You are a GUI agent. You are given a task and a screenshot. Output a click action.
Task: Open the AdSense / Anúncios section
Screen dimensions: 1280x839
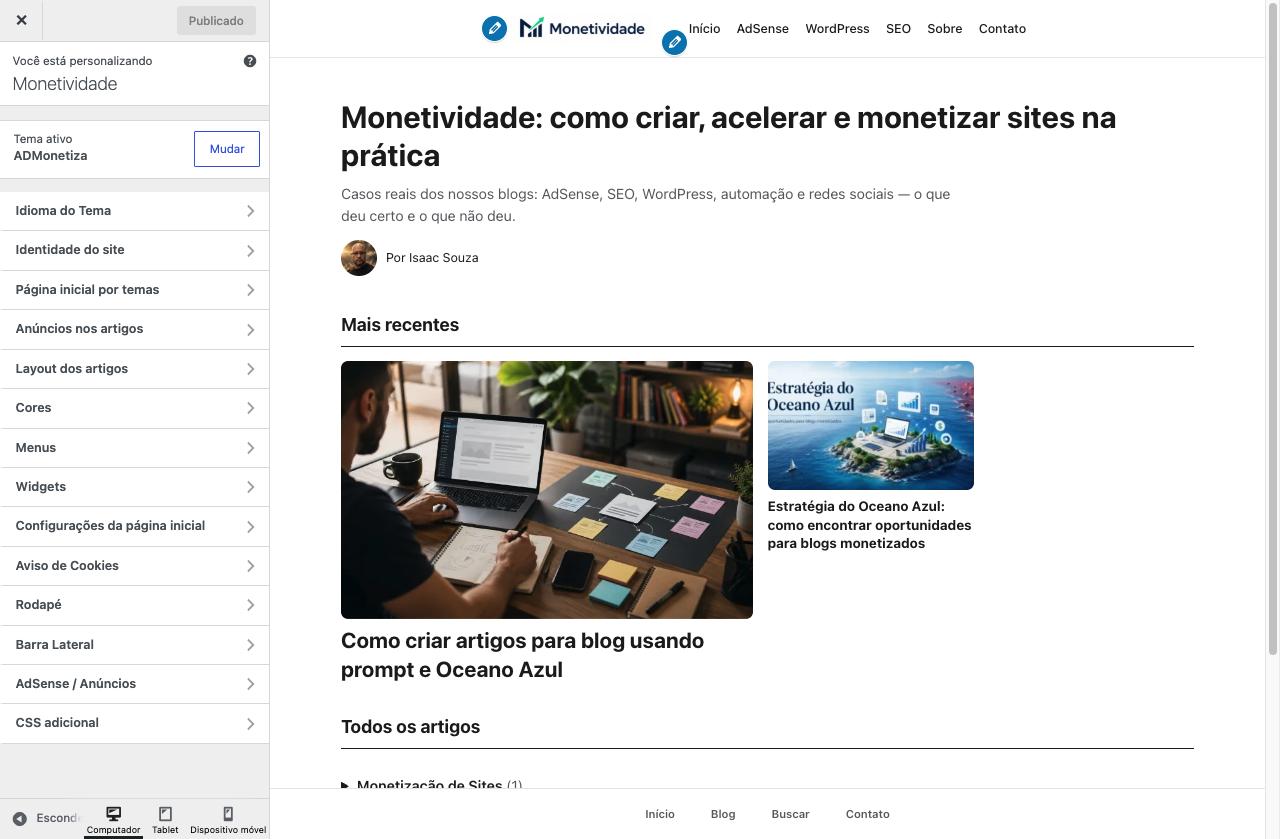point(134,684)
